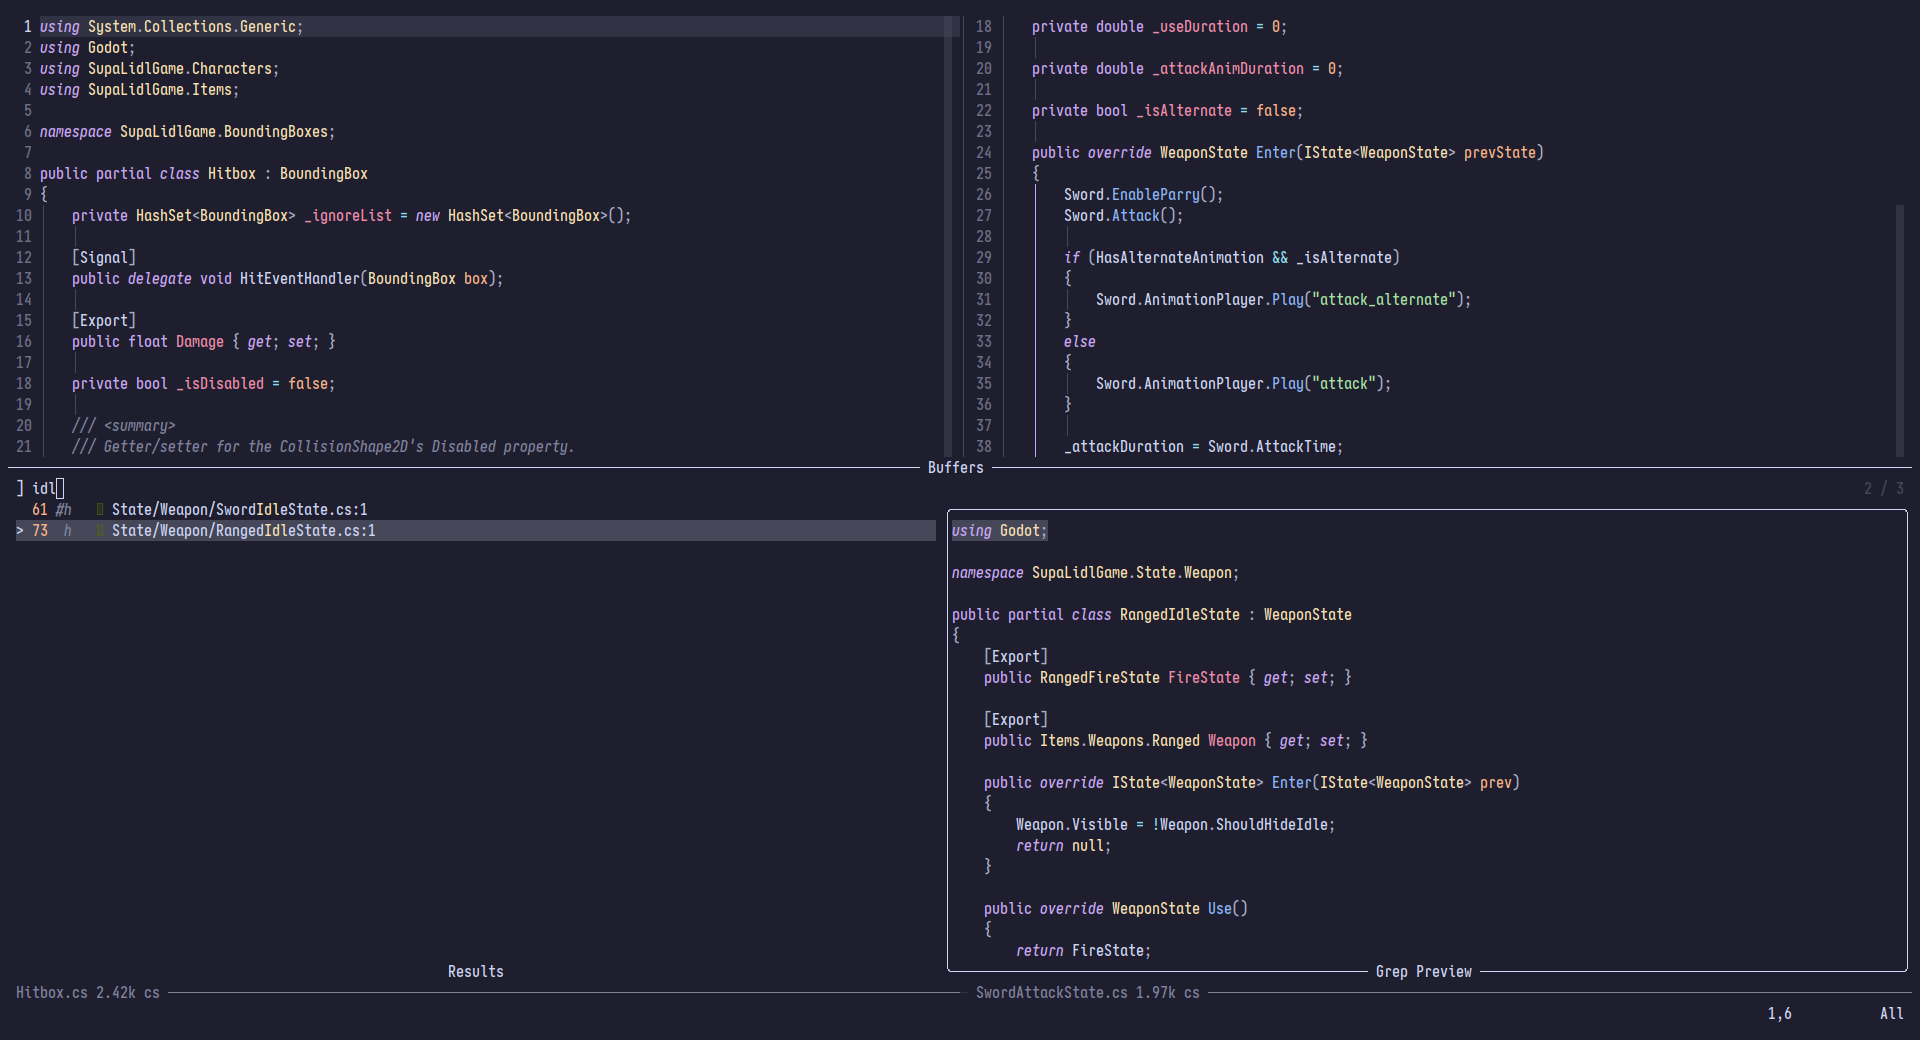Image resolution: width=1920 pixels, height=1040 pixels.
Task: Open the State/Weapon/SwordIdleState.cs:1 buffer entry
Action: [x=240, y=510]
